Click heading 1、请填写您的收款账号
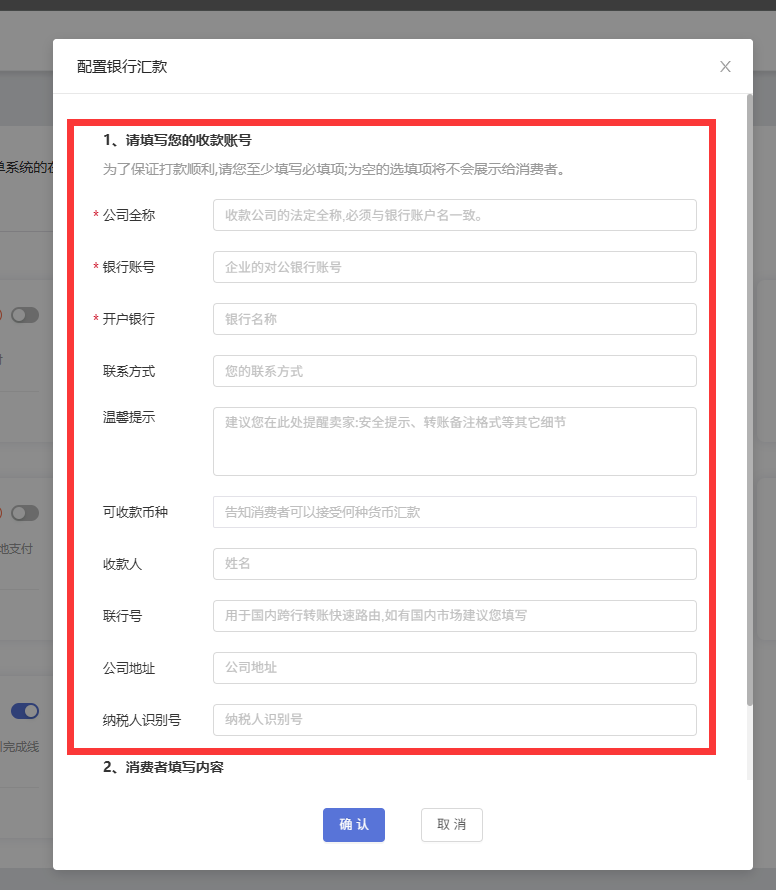This screenshot has height=890, width=776. (177, 140)
